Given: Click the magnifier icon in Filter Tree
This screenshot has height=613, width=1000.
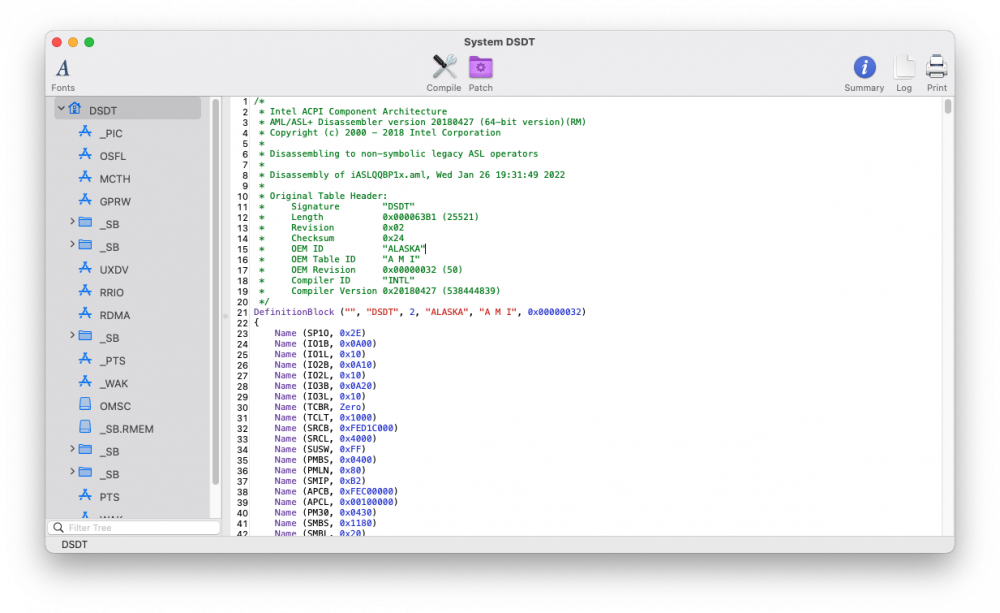Looking at the screenshot, I should click(58, 528).
